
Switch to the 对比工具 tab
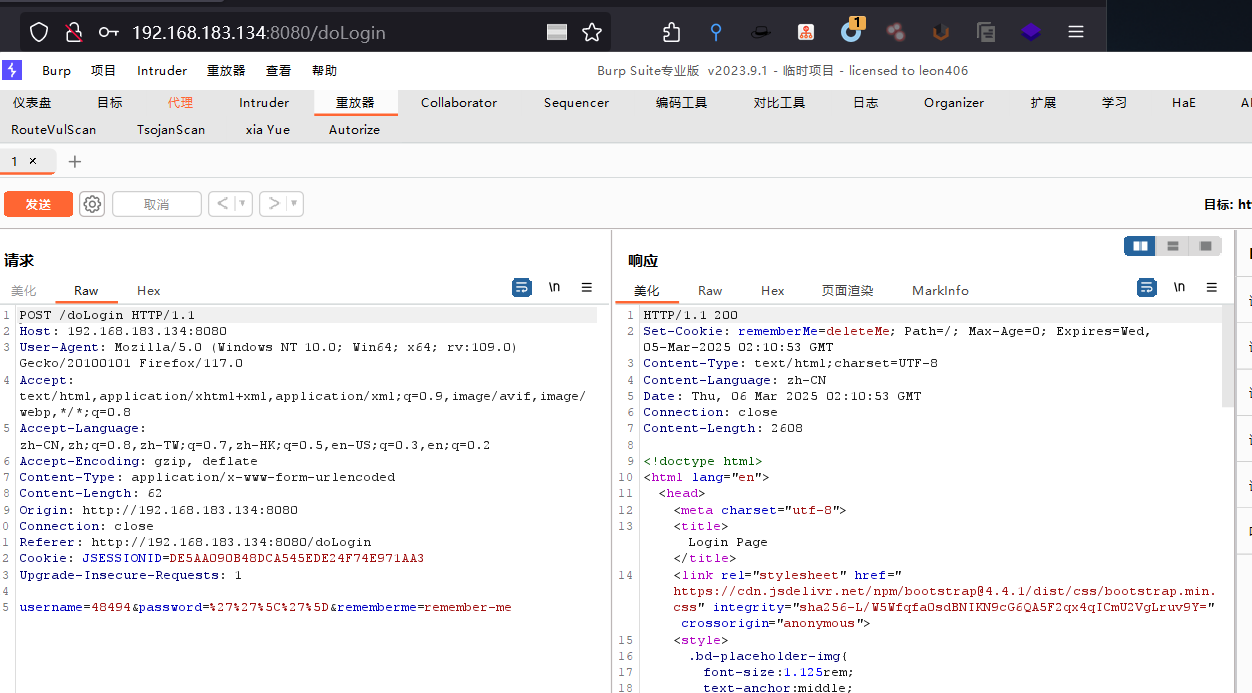click(779, 103)
